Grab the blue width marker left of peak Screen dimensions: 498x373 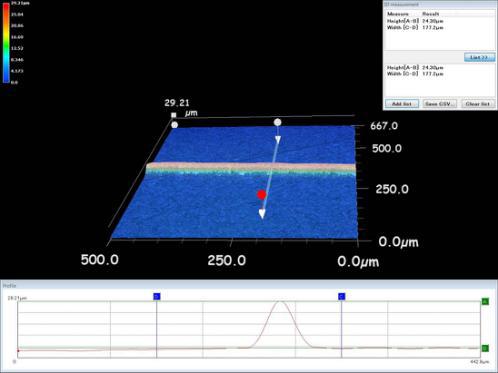(x=157, y=296)
